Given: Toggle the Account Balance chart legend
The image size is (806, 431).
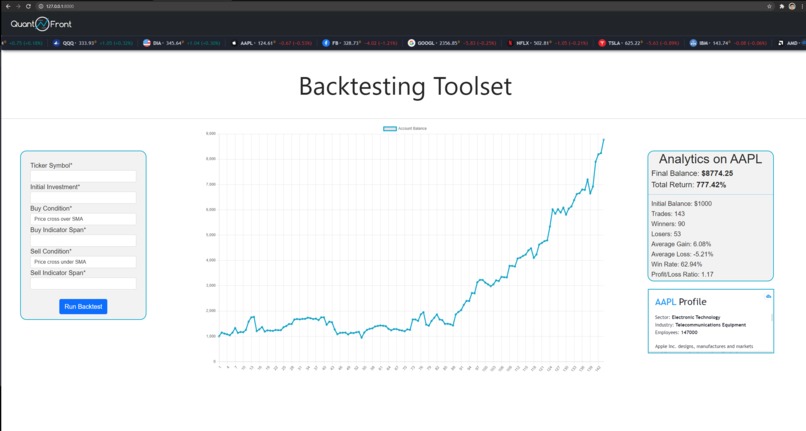Looking at the screenshot, I should point(405,129).
